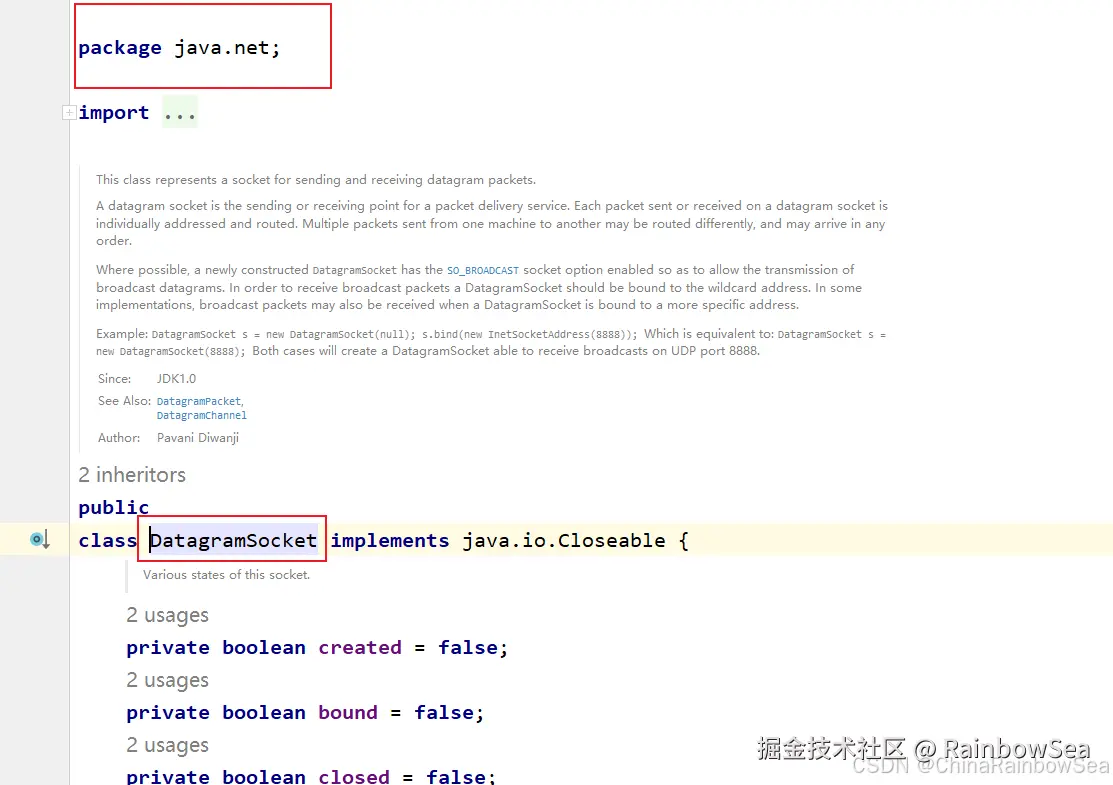Viewport: 1113px width, 785px height.
Task: Click the bound field name
Action: [348, 712]
